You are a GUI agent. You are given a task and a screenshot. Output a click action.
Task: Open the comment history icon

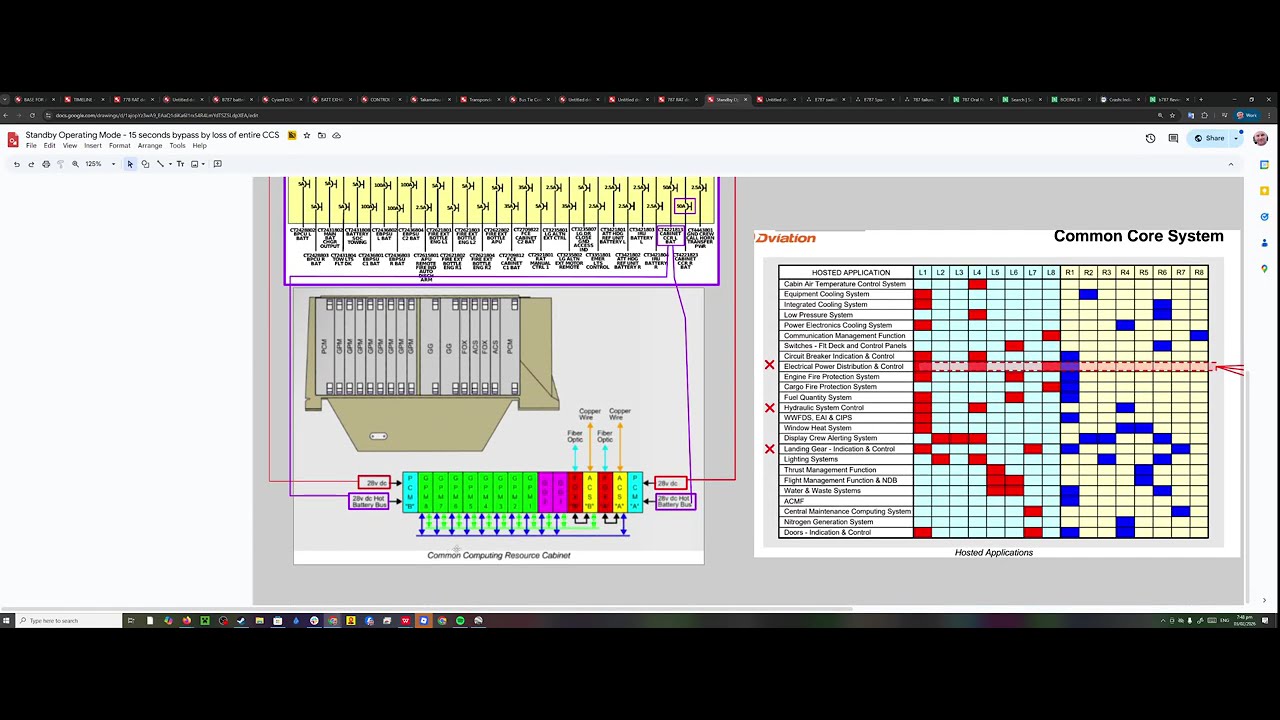(1173, 138)
